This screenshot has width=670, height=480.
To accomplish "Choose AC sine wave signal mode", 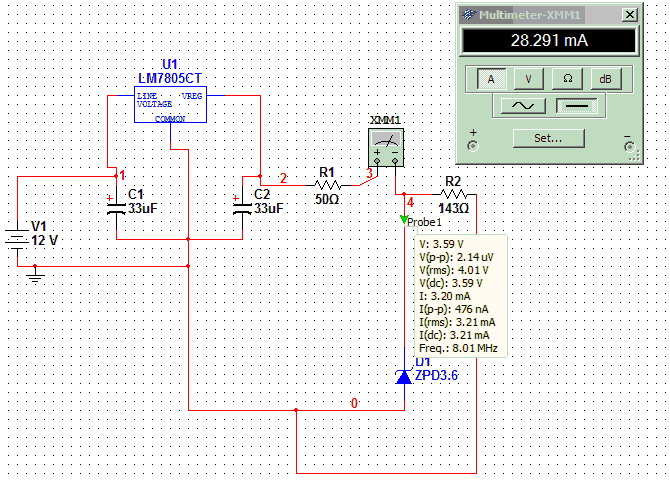I will pos(523,105).
